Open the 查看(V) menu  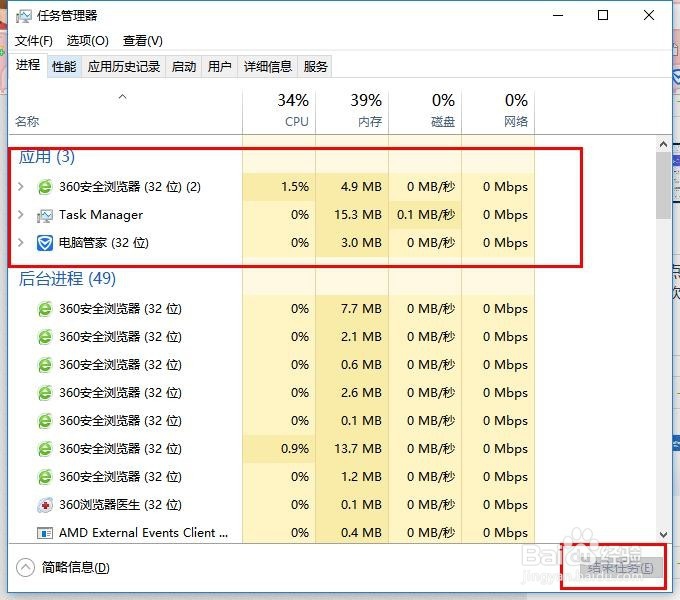point(143,41)
